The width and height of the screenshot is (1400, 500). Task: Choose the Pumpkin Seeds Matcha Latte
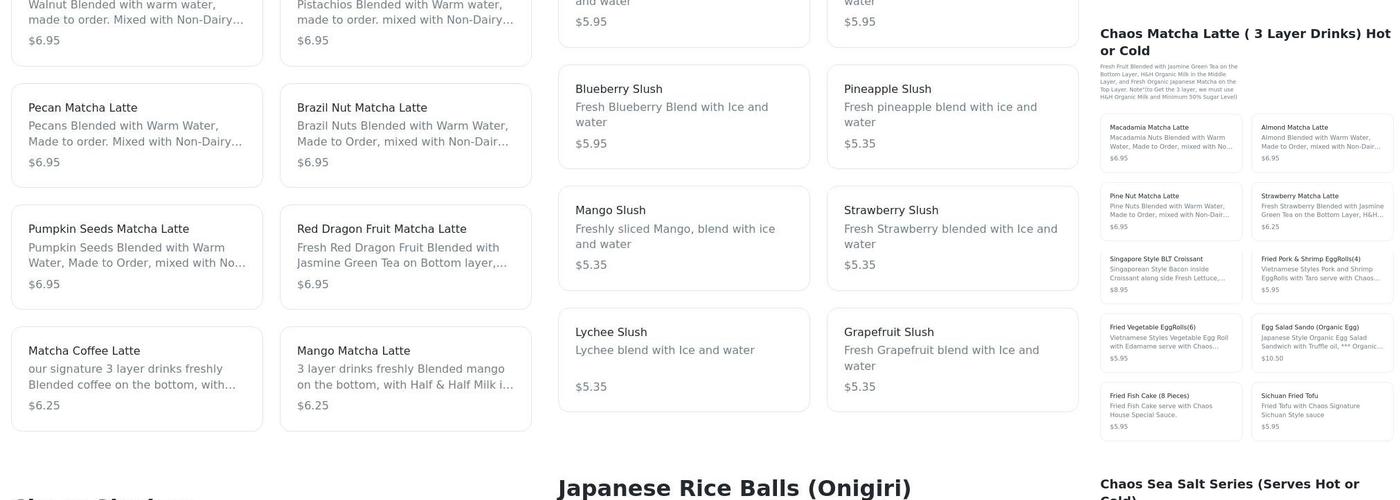[137, 257]
